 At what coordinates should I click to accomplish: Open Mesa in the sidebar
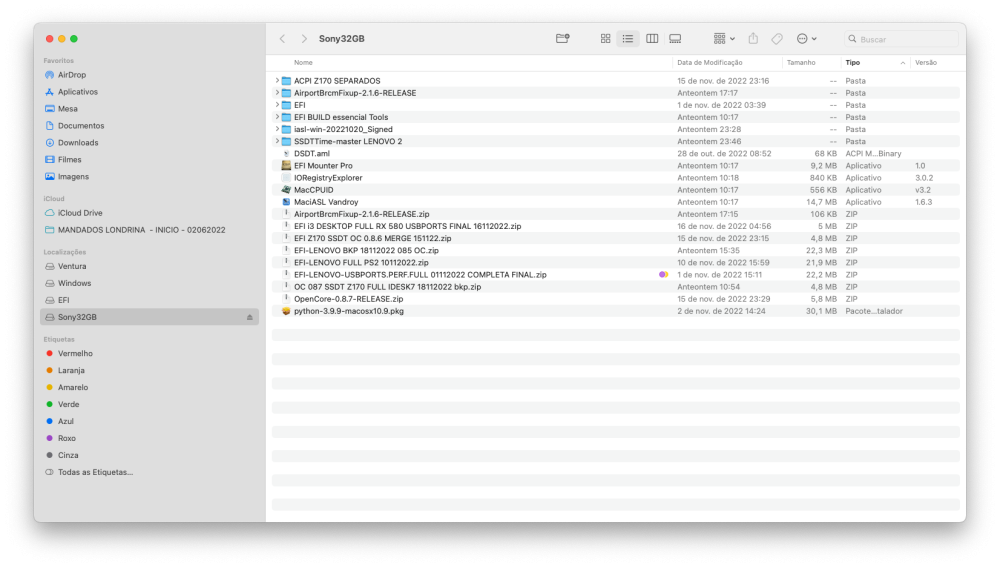(x=68, y=109)
